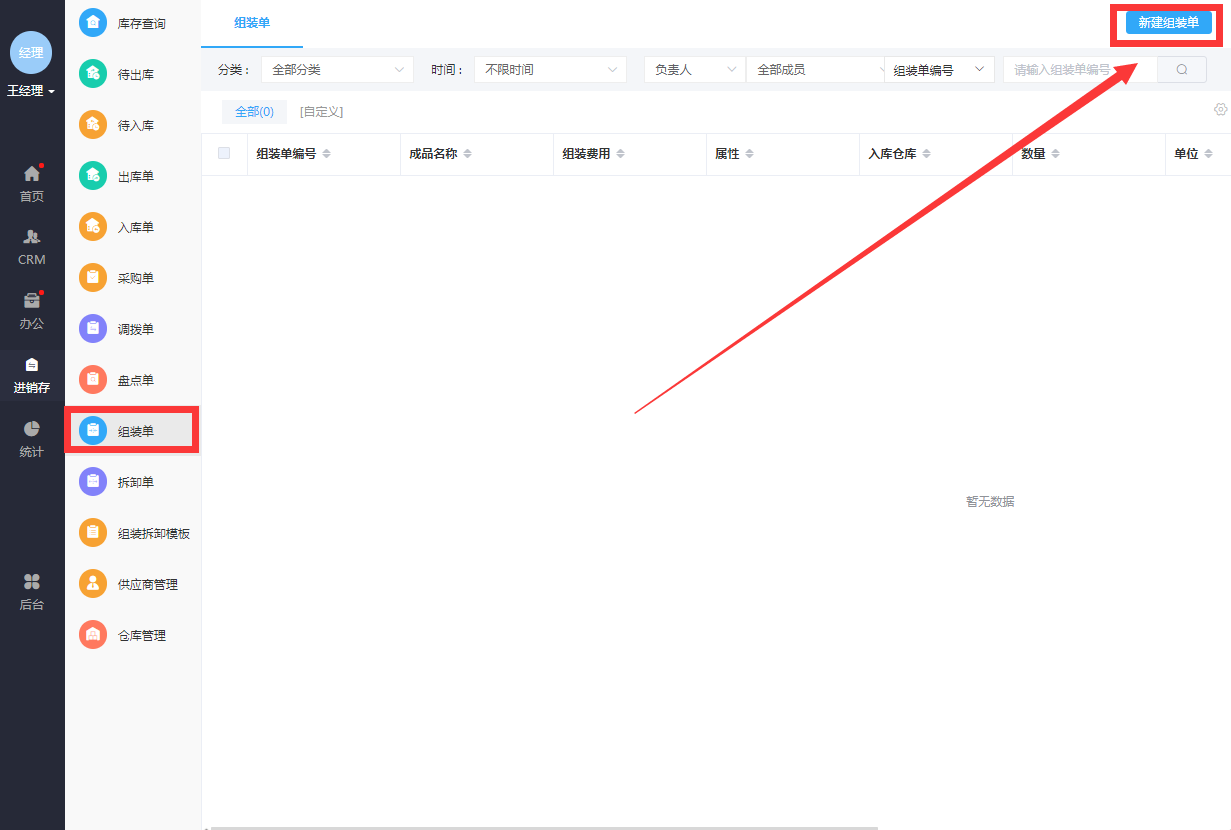Sort by 单位 column arrows
This screenshot has height=830, width=1231.
1208,154
